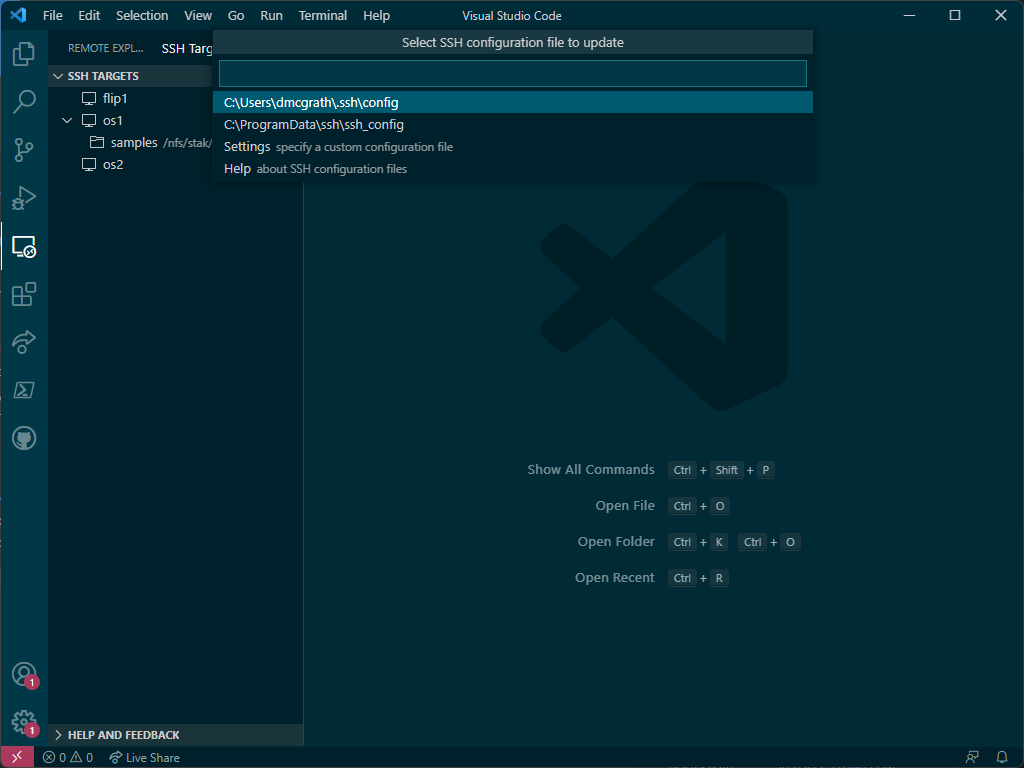Open Run and Debug view icon

pyautogui.click(x=24, y=198)
